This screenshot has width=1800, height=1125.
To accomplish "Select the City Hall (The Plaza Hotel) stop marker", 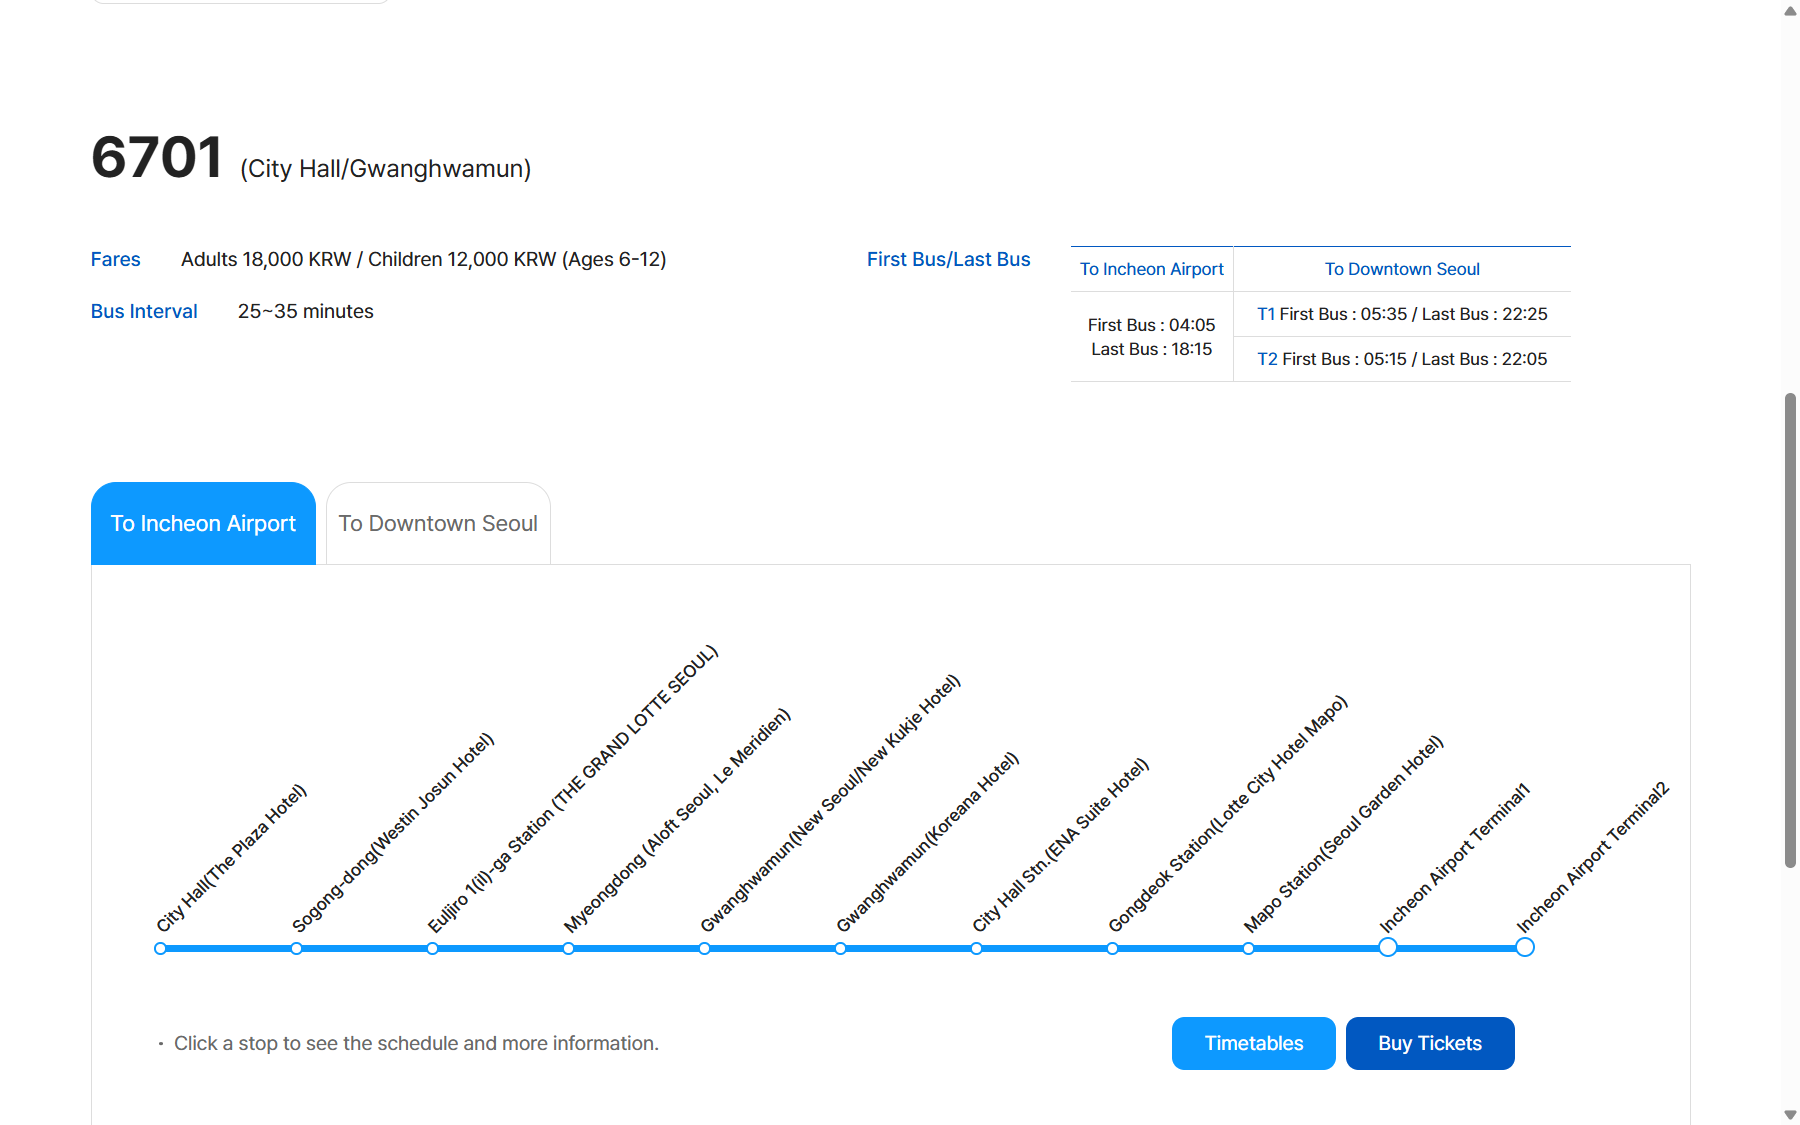I will (x=160, y=948).
